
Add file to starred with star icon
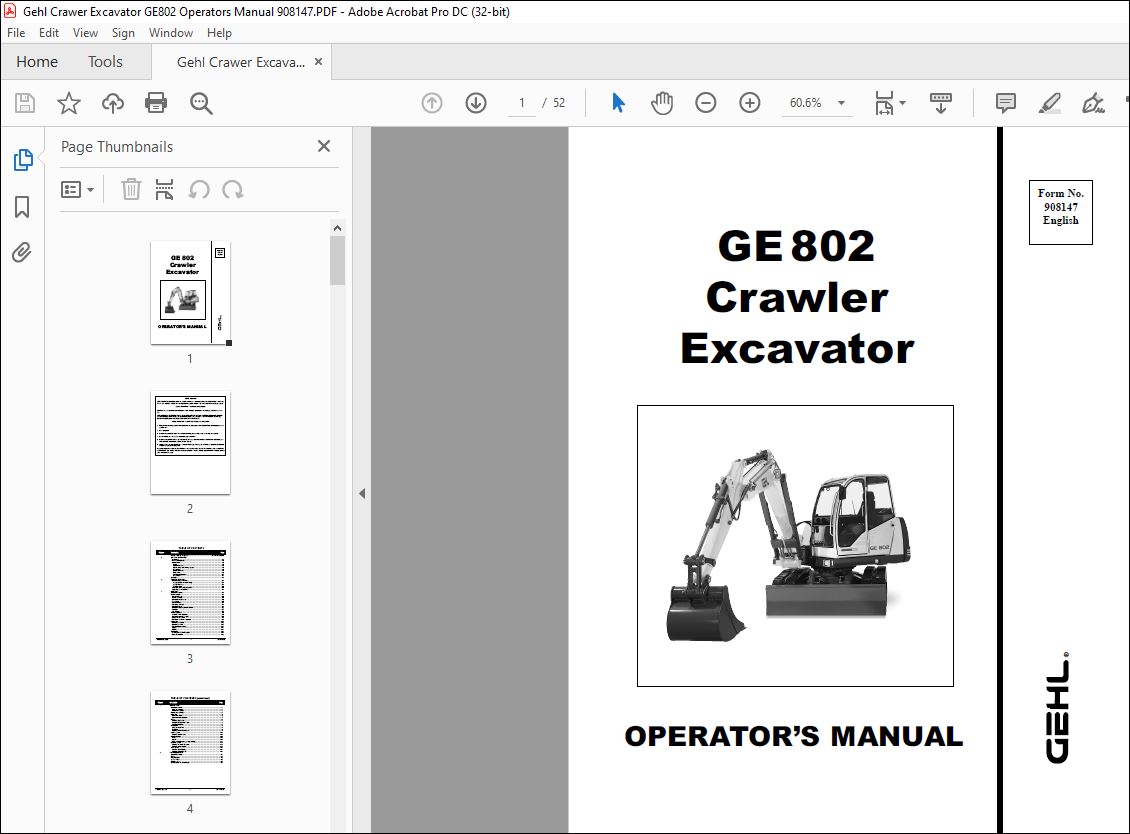[68, 103]
